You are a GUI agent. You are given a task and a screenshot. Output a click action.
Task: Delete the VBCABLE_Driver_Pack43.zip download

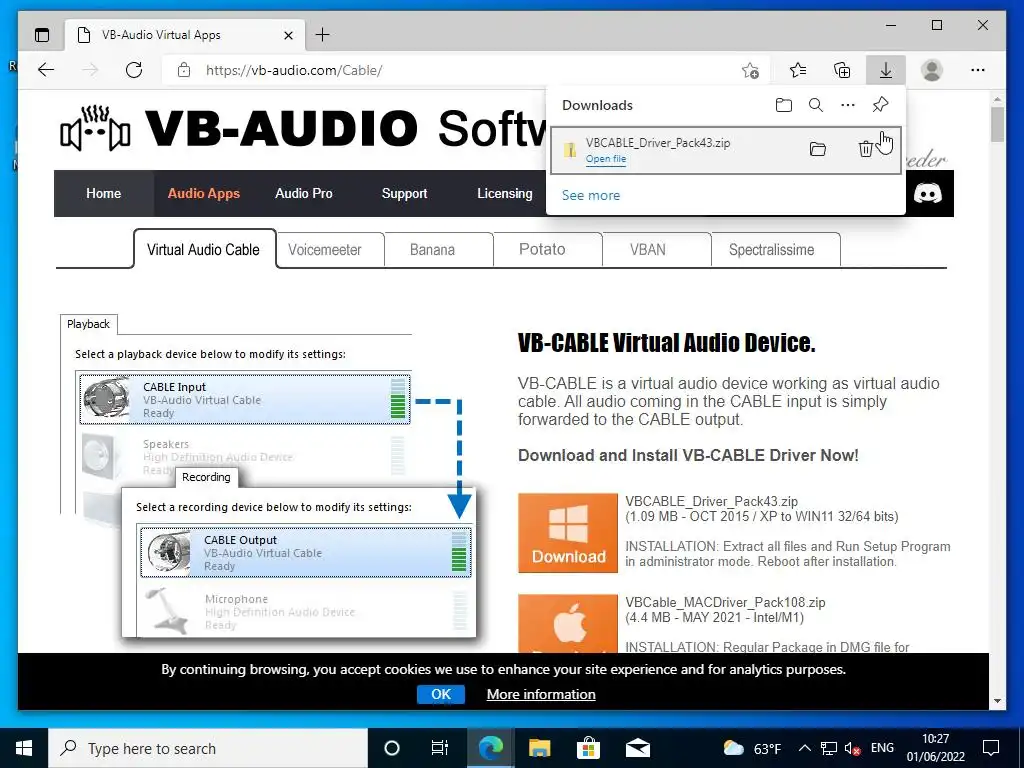click(865, 150)
